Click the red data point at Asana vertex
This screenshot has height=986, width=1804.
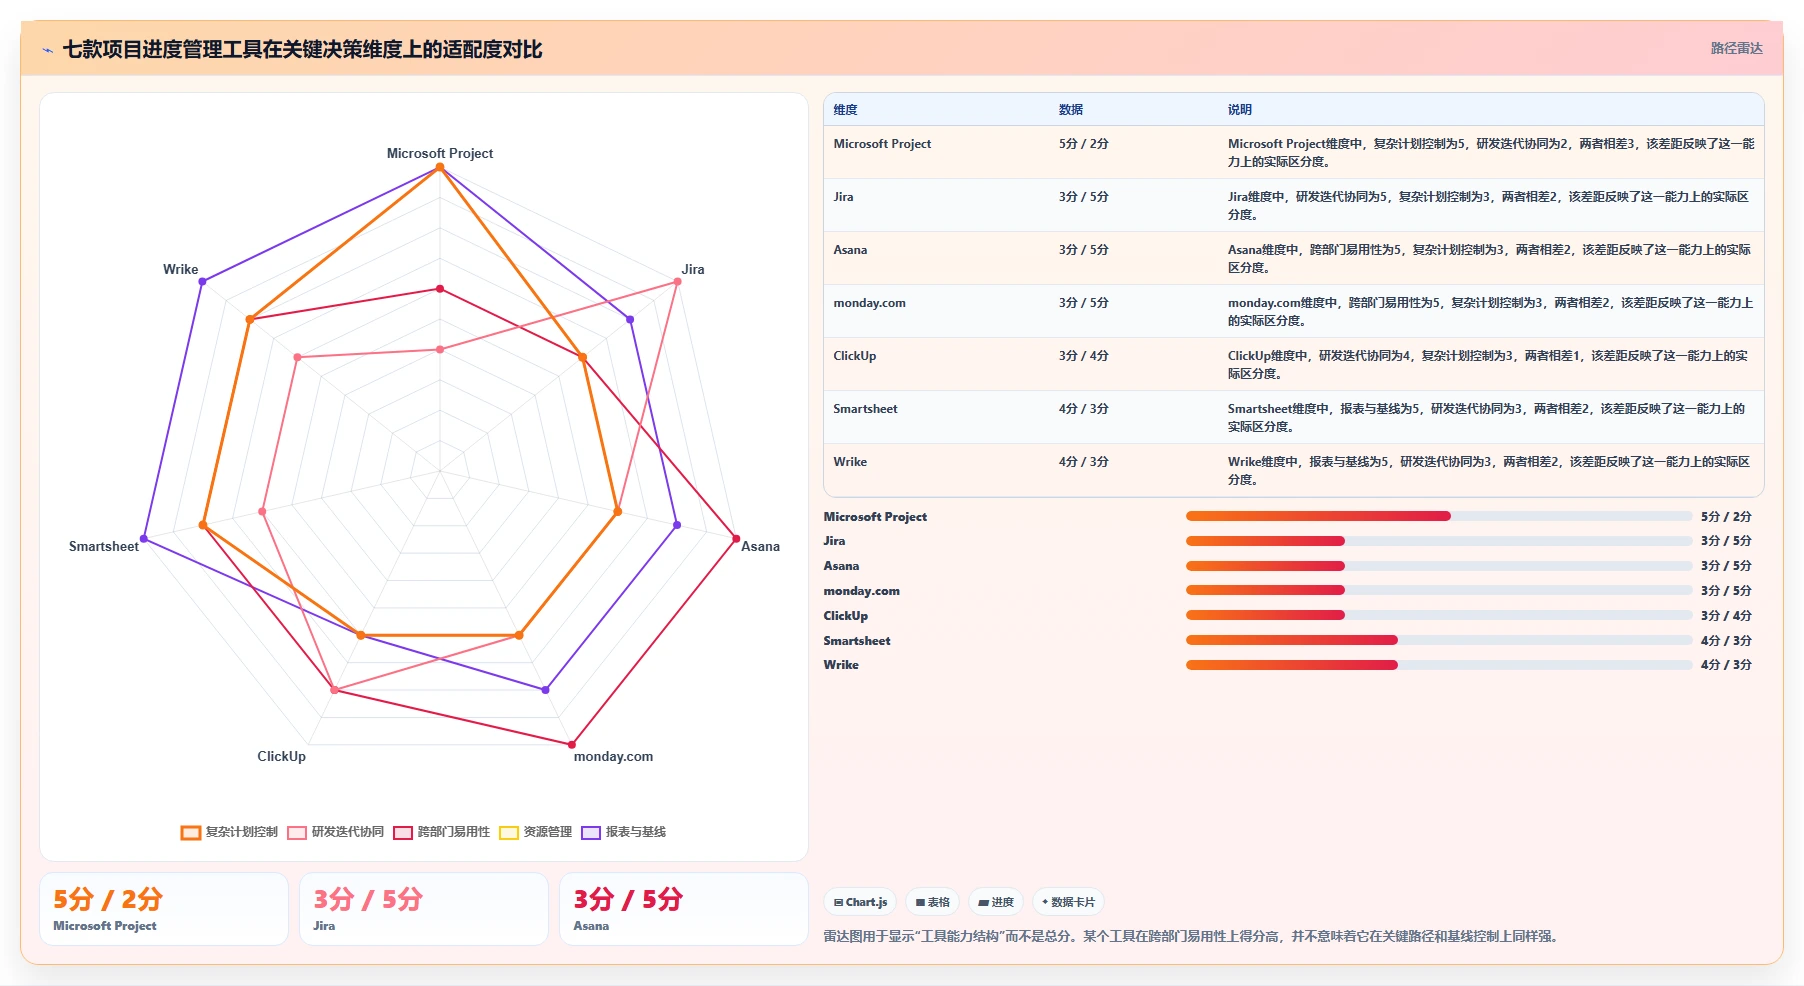[x=737, y=539]
